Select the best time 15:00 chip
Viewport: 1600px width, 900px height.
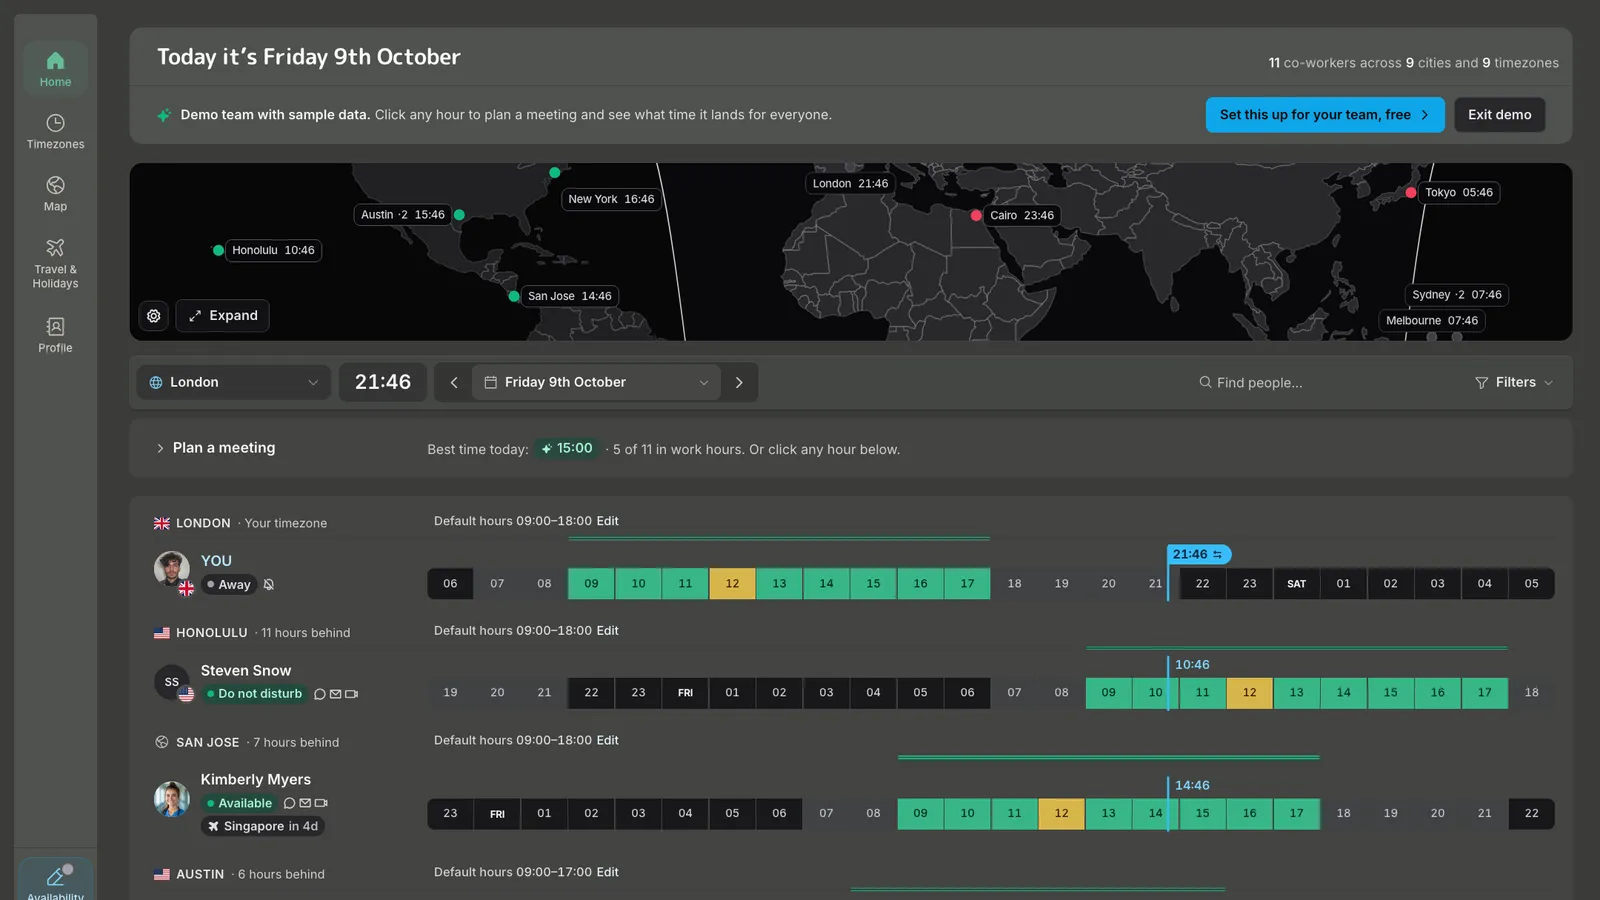tap(567, 449)
